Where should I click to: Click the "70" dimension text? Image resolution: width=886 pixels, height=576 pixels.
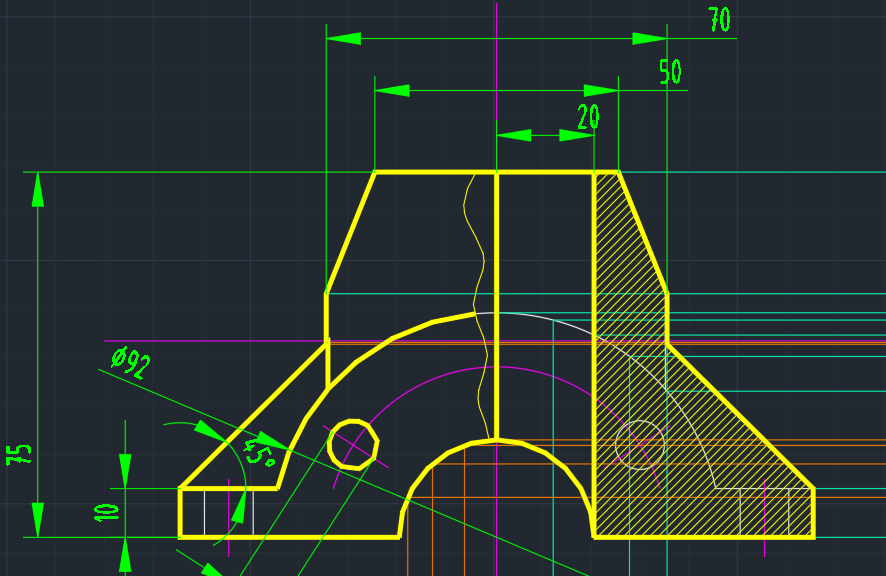(x=719, y=20)
